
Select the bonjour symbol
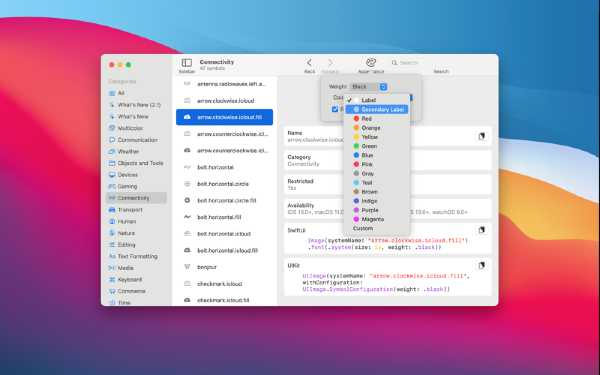coord(225,267)
